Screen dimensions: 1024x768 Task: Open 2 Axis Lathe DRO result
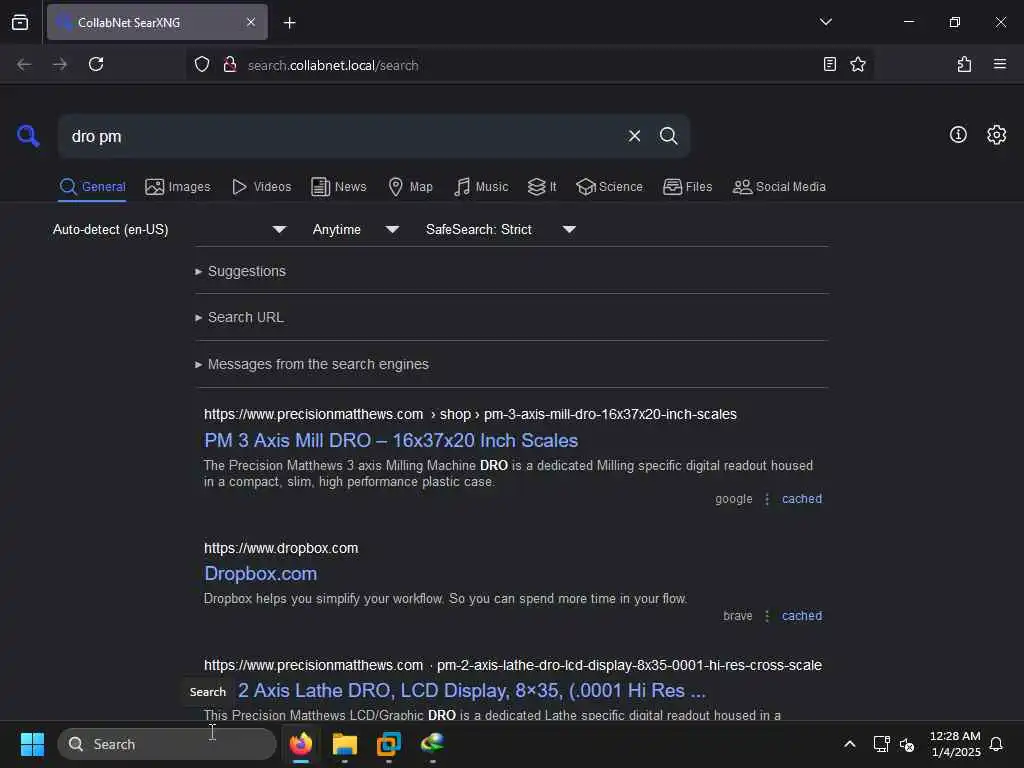472,690
